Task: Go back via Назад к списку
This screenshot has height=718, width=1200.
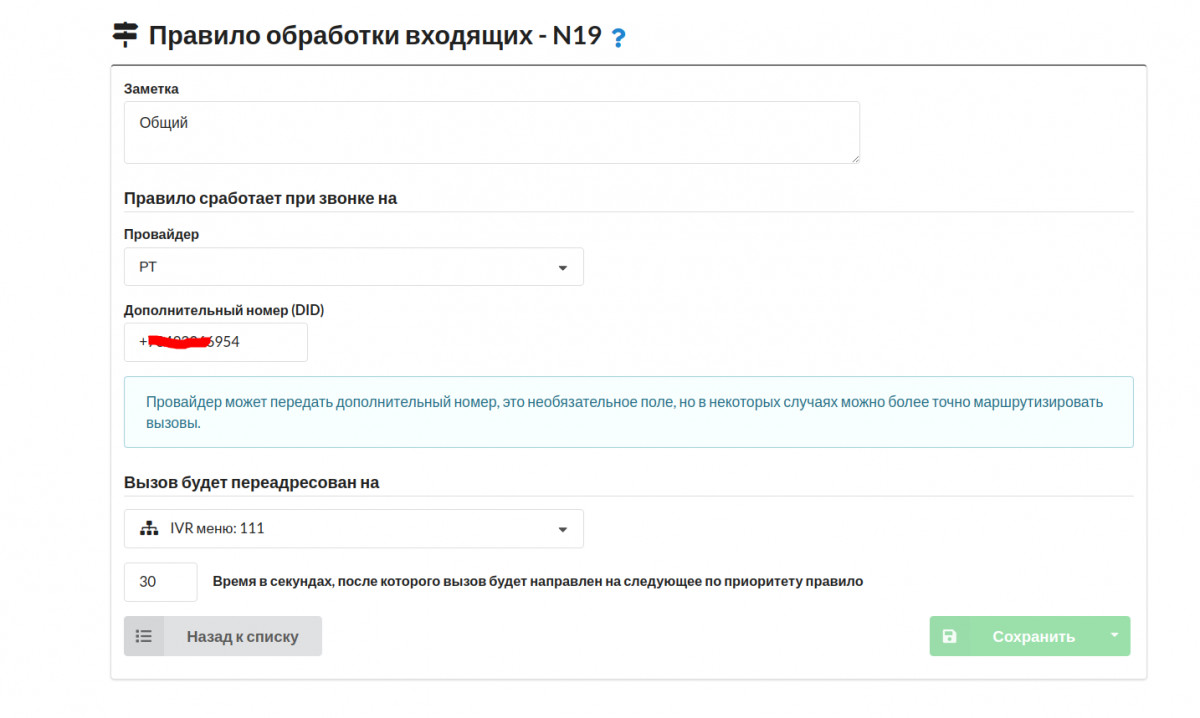Action: click(x=242, y=636)
